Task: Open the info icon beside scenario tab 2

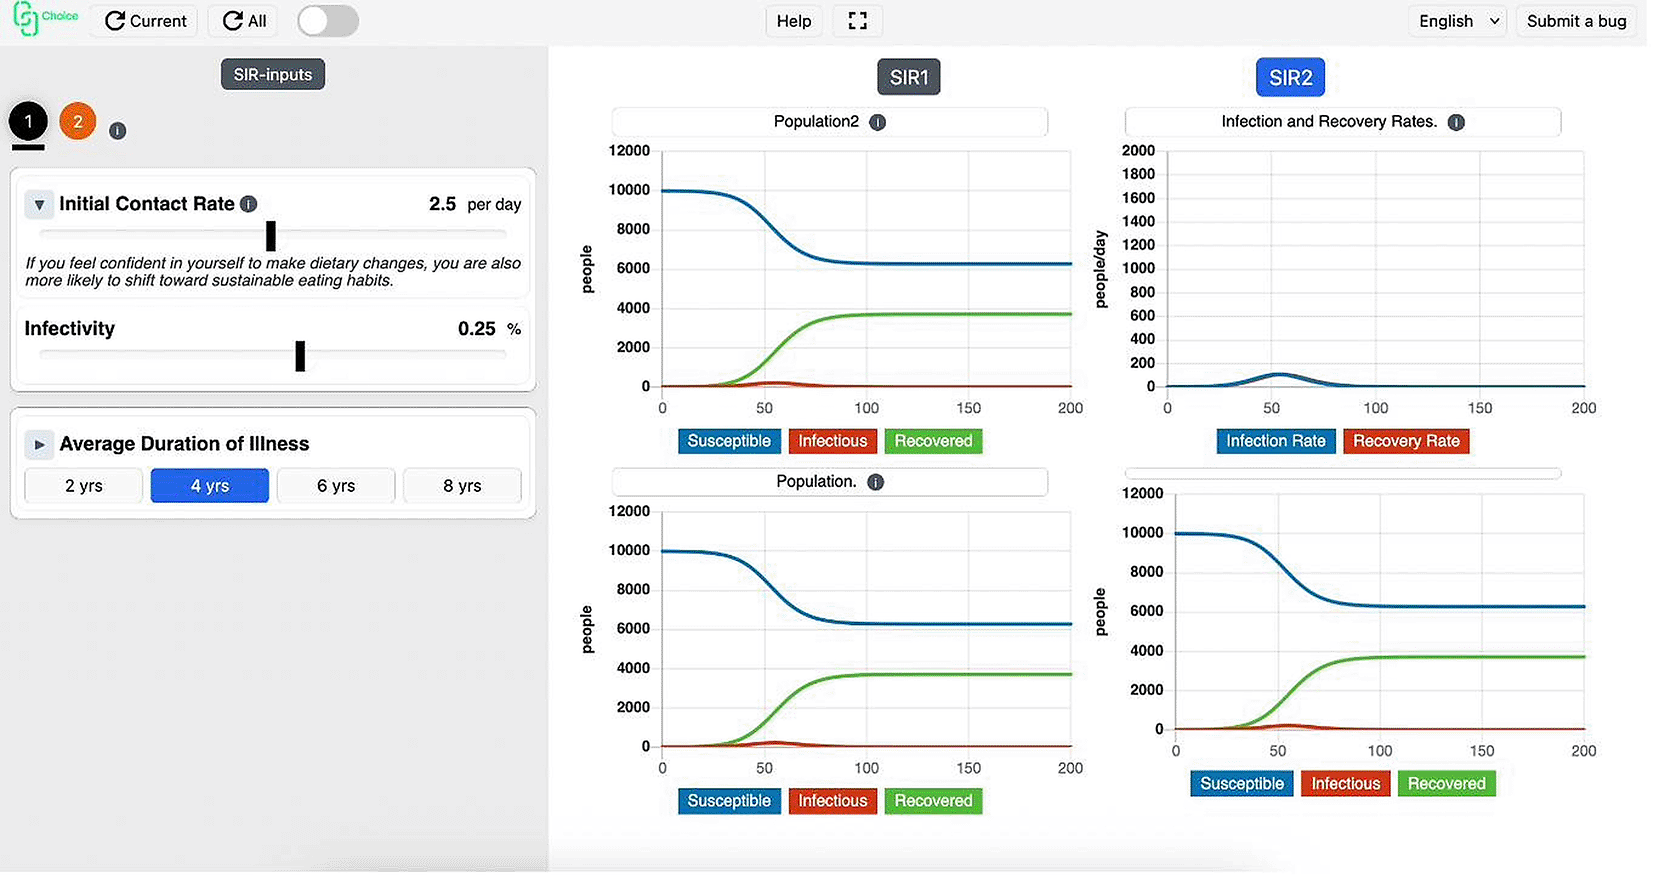Action: pos(118,131)
